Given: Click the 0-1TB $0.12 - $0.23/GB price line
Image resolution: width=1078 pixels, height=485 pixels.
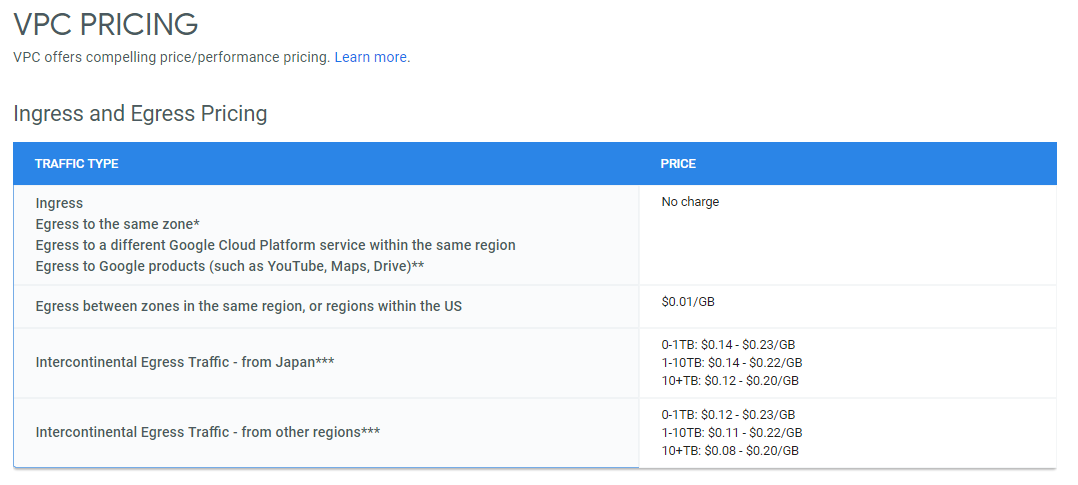Looking at the screenshot, I should click(x=728, y=414).
